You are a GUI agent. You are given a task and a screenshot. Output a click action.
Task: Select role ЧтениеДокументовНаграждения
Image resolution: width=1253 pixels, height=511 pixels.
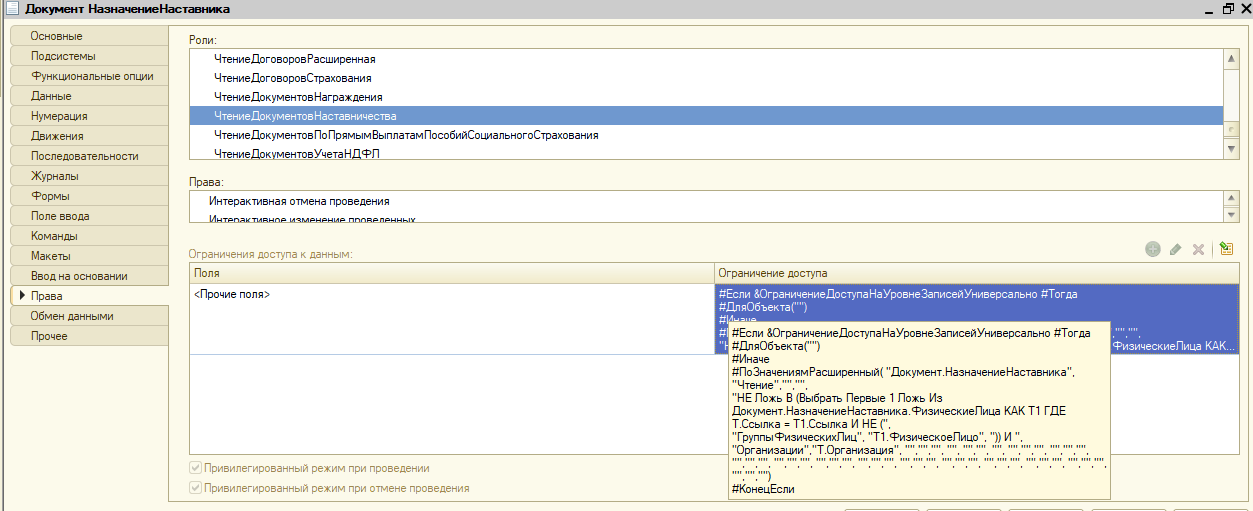pos(706,97)
